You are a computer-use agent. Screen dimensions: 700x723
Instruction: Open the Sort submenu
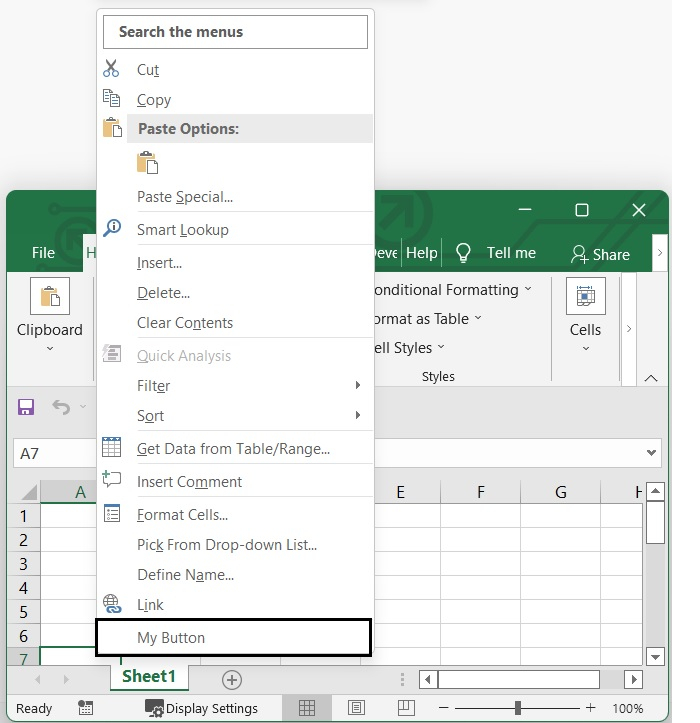pos(235,415)
